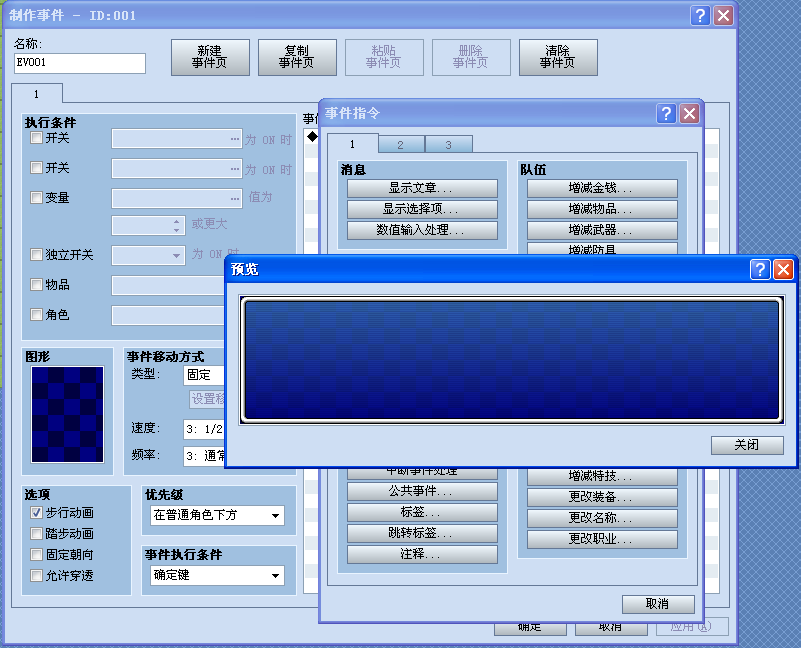The width and height of the screenshot is (801, 648).
Task: Select tab 1 in the 事件指令 window
Action: point(352,144)
